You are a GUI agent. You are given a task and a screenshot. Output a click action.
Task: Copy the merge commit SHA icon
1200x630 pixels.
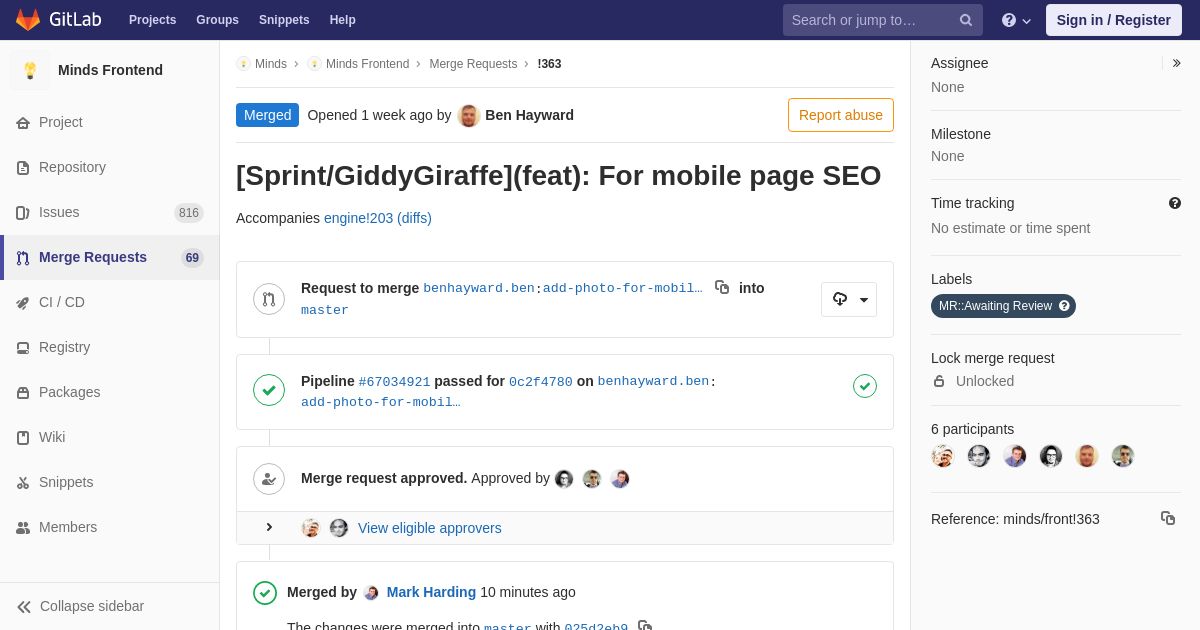(645, 627)
